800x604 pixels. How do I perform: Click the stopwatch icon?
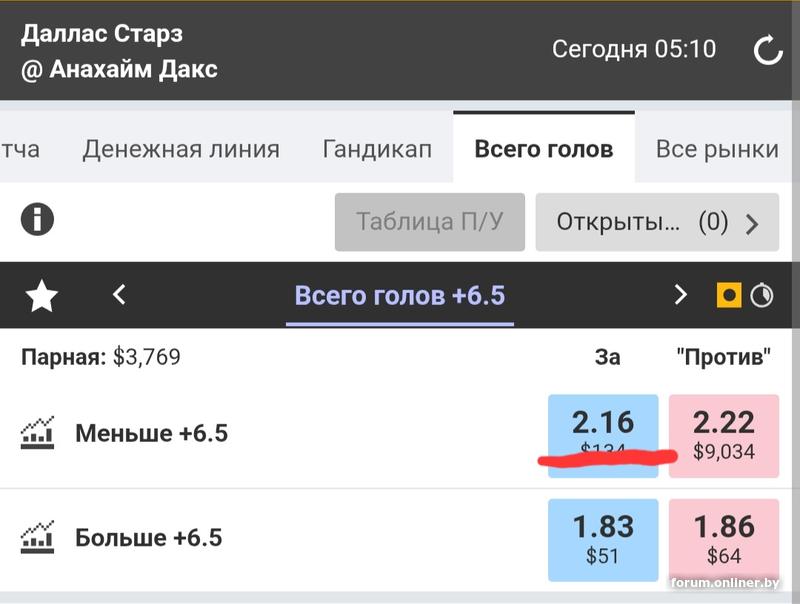click(762, 296)
